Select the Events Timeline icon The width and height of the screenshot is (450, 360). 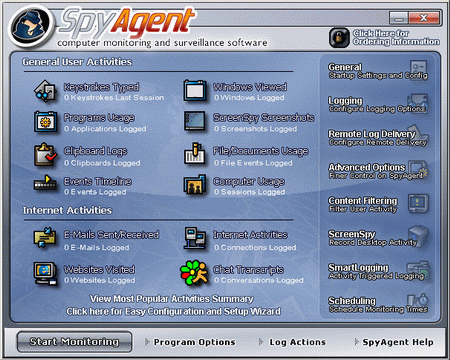45,183
